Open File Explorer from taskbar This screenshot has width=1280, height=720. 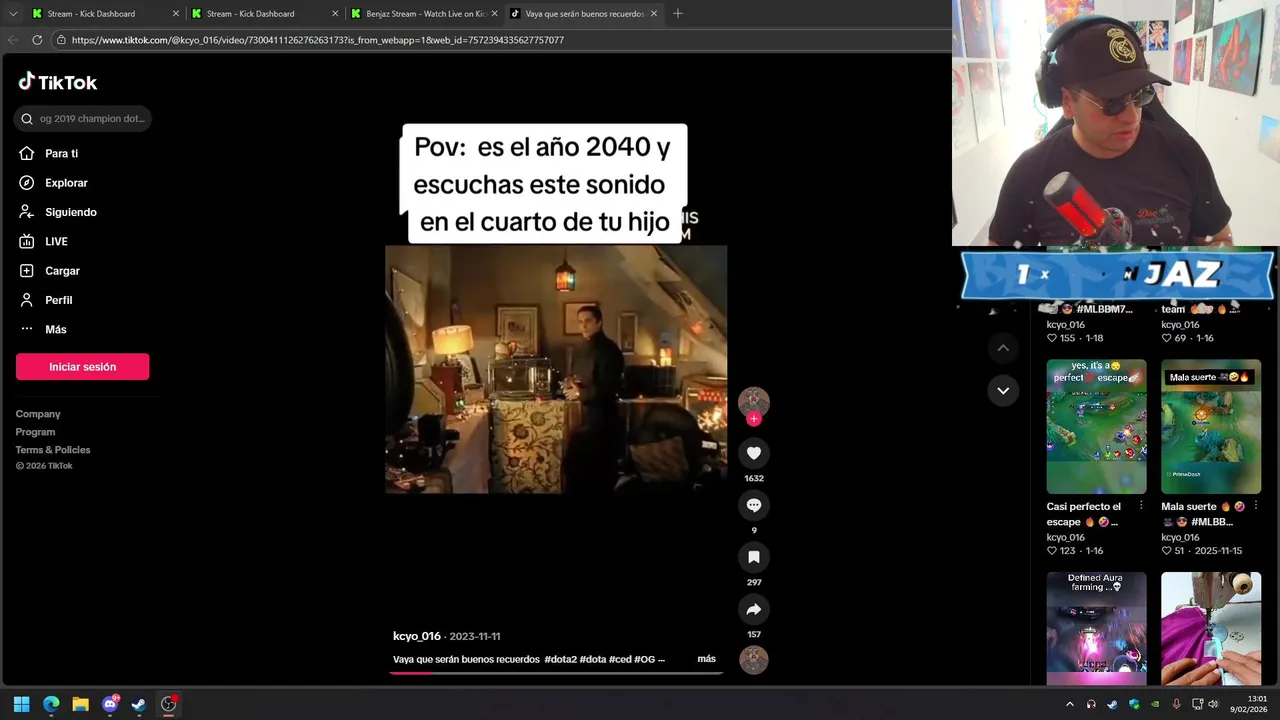80,704
